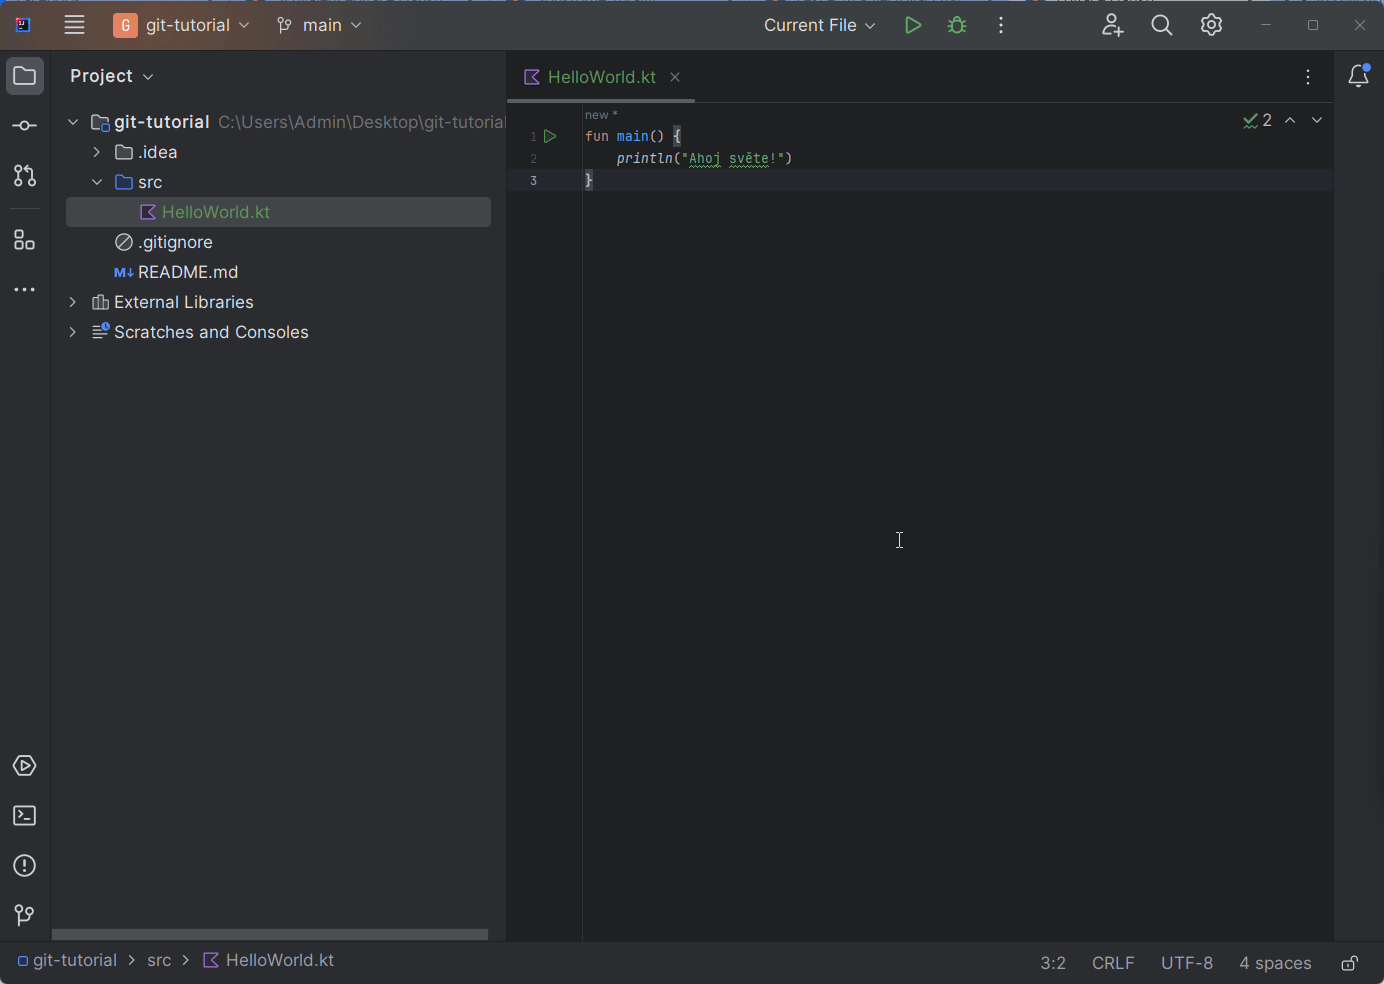Viewport: 1384px width, 984px height.
Task: Place cursor in the println line
Action: [x=704, y=158]
